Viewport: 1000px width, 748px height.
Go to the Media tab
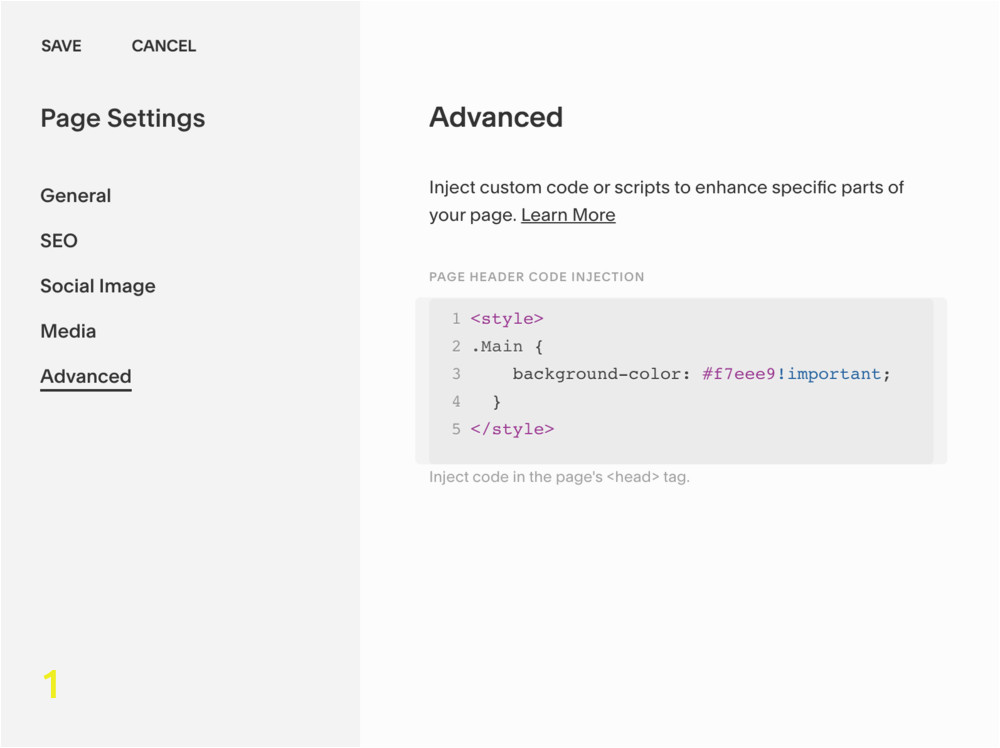point(68,332)
